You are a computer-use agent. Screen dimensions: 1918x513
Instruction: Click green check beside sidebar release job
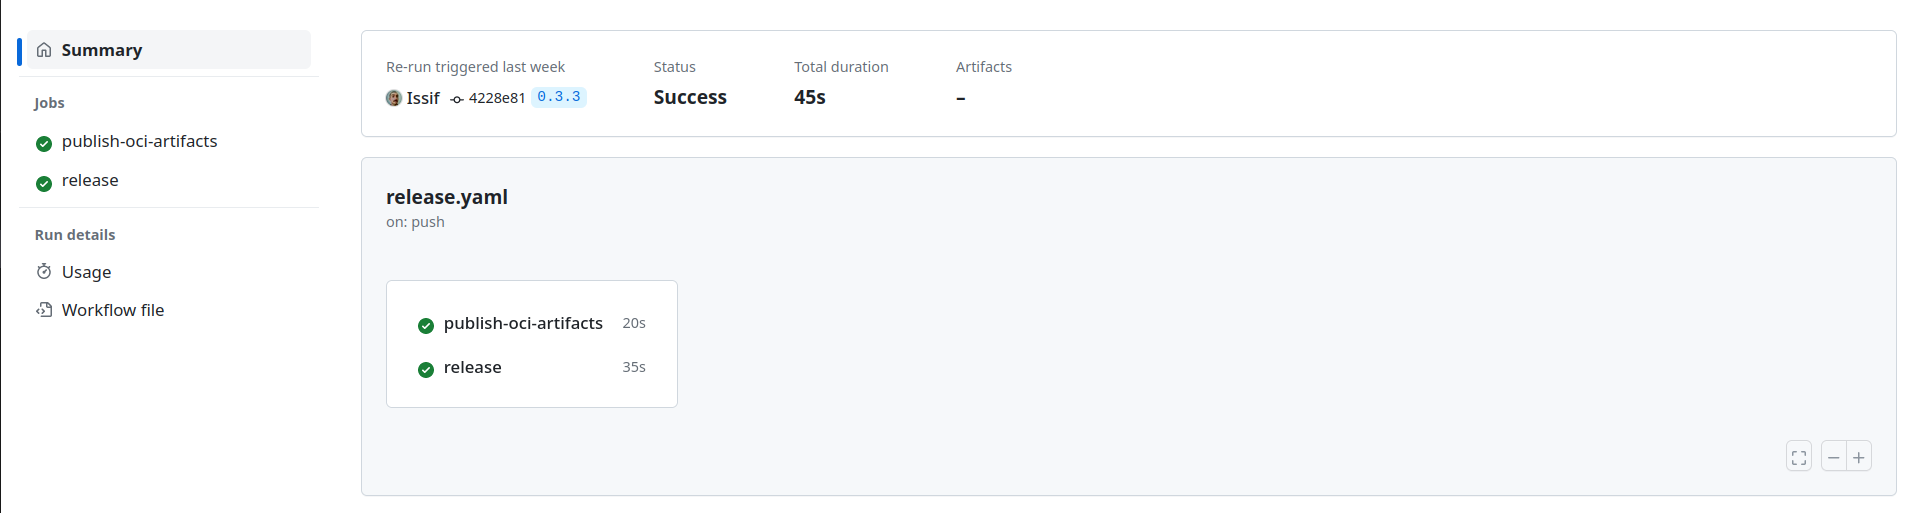point(44,182)
